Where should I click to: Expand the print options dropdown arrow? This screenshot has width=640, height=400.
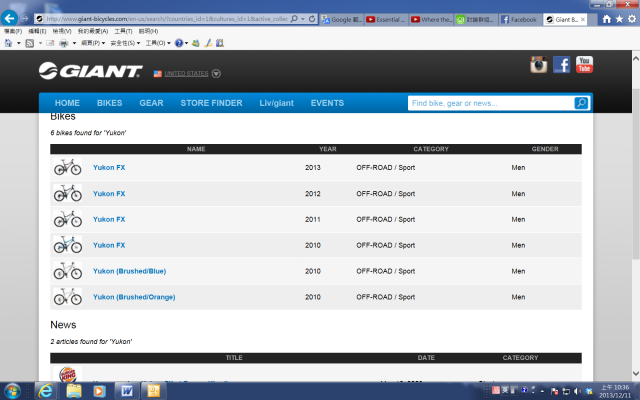(74, 43)
